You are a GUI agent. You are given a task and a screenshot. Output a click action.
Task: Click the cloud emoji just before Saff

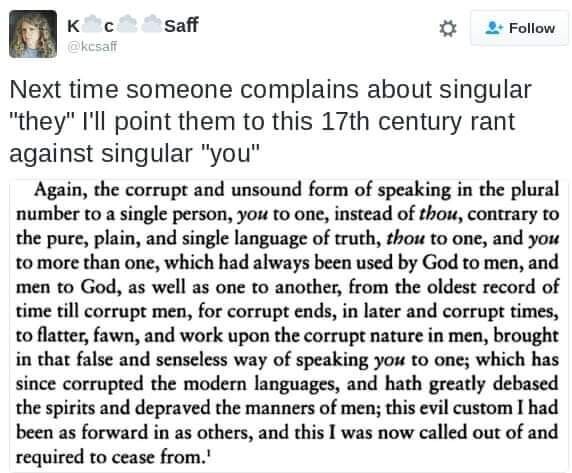click(151, 24)
